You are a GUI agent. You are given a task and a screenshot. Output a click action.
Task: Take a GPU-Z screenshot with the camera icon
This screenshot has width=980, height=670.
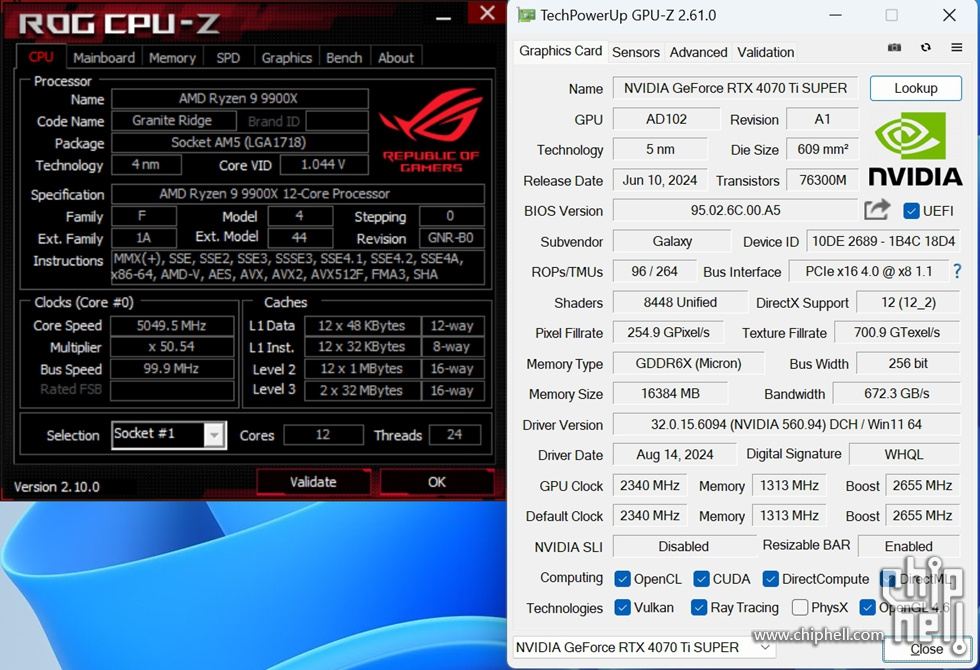click(x=894, y=48)
